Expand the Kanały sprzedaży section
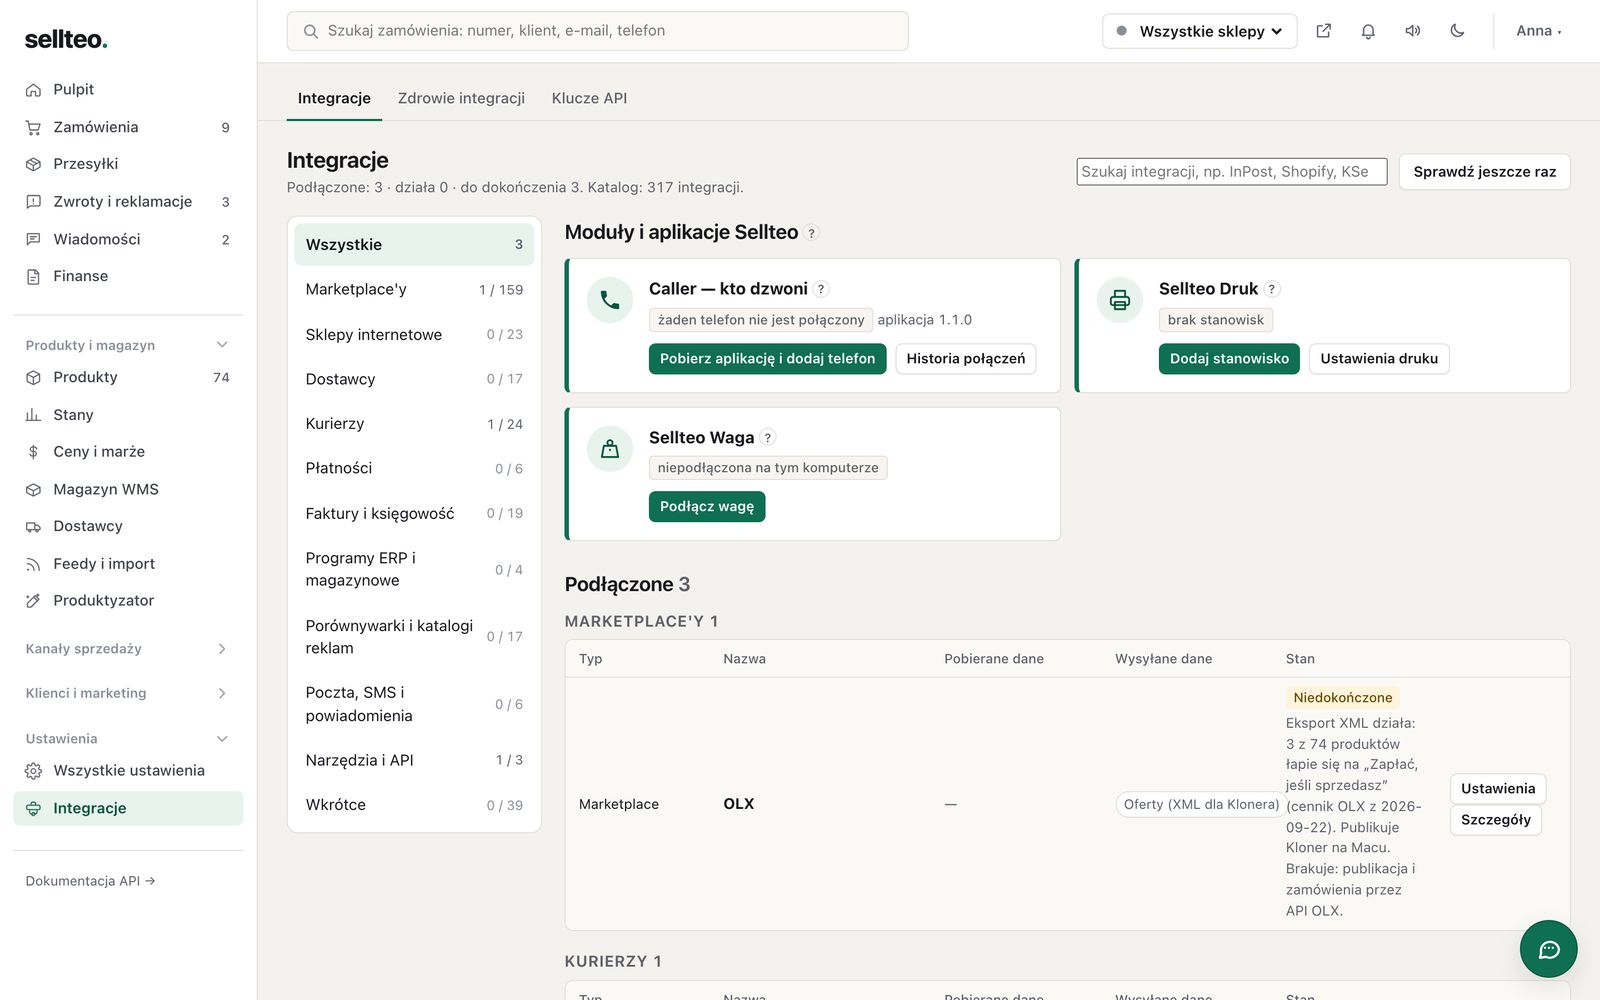Image resolution: width=1600 pixels, height=1000 pixels. pyautogui.click(x=128, y=649)
